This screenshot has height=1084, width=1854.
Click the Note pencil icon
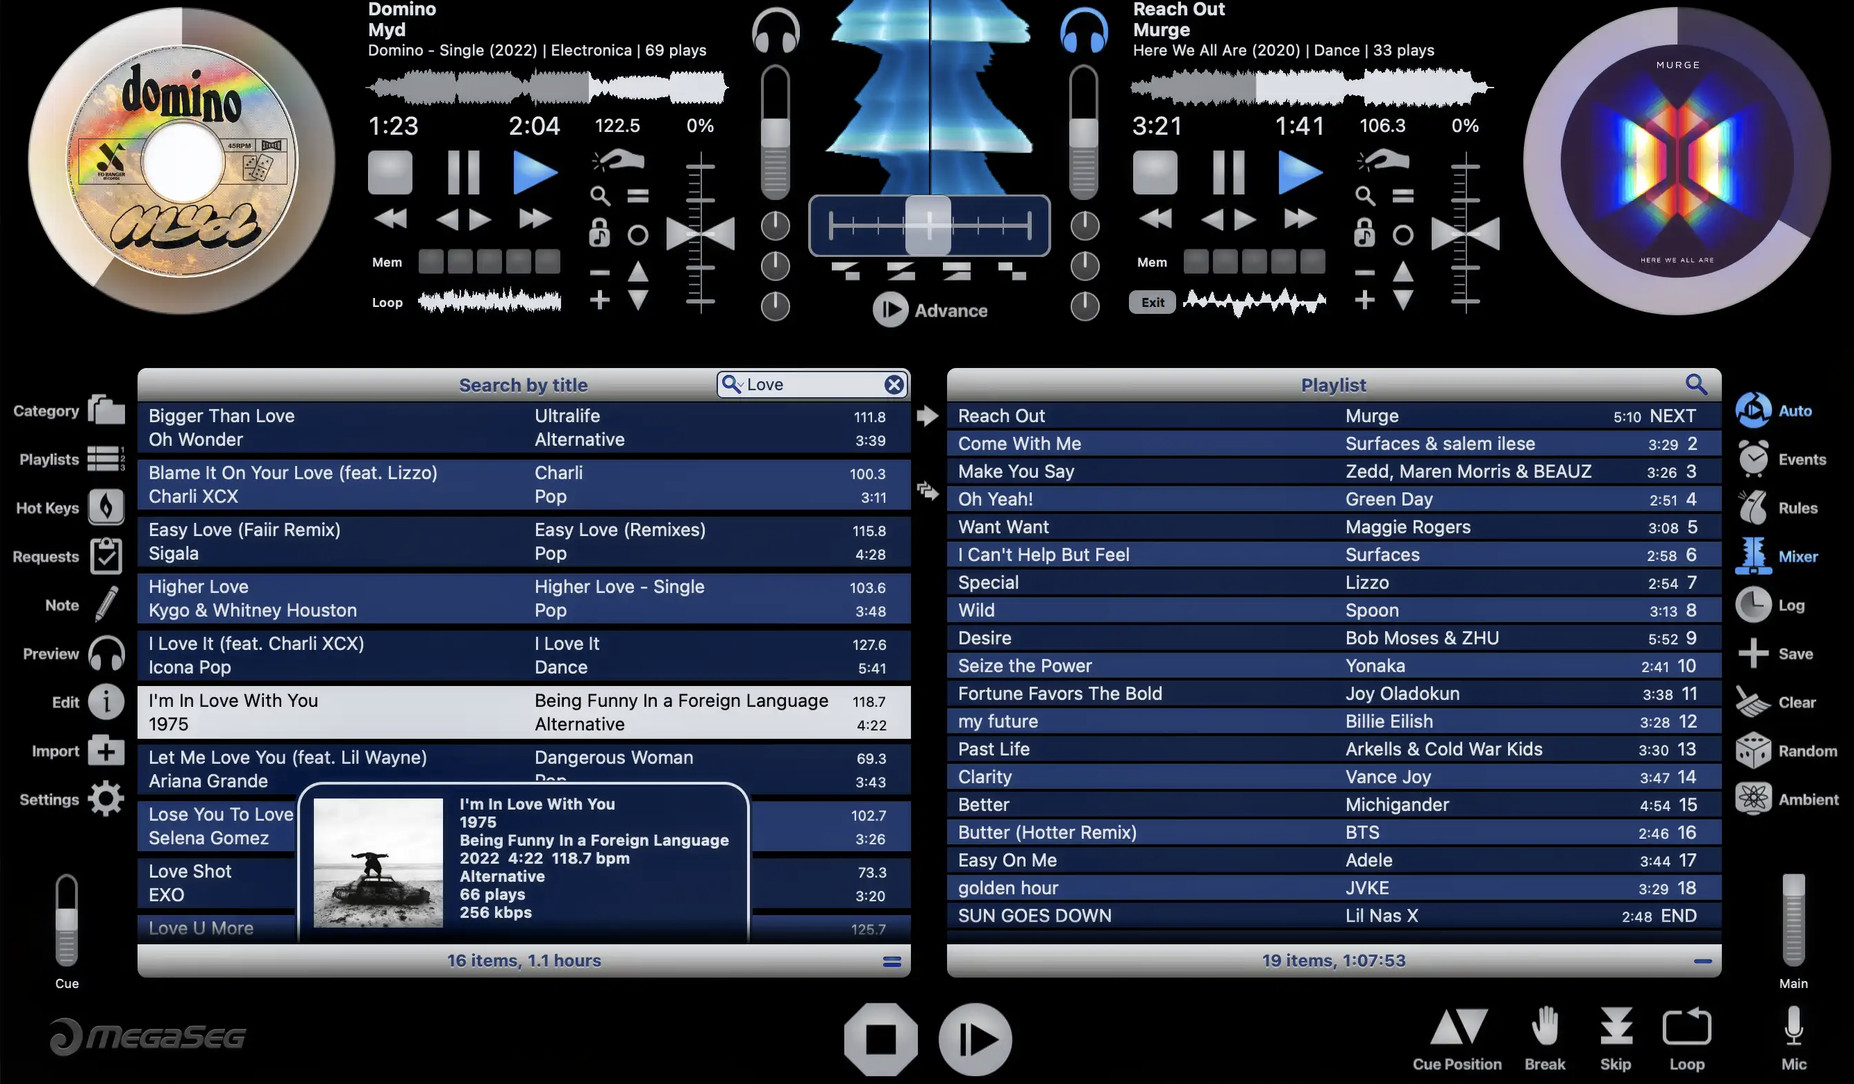[x=106, y=604]
